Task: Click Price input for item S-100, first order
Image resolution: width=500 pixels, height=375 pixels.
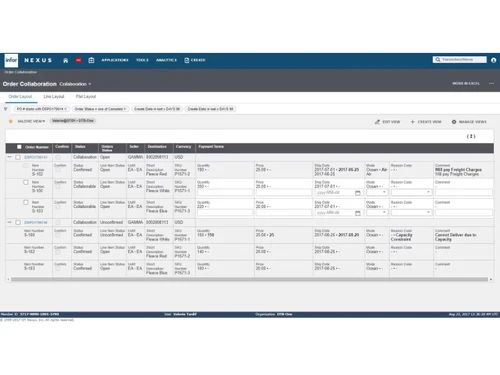Action: [x=284, y=193]
